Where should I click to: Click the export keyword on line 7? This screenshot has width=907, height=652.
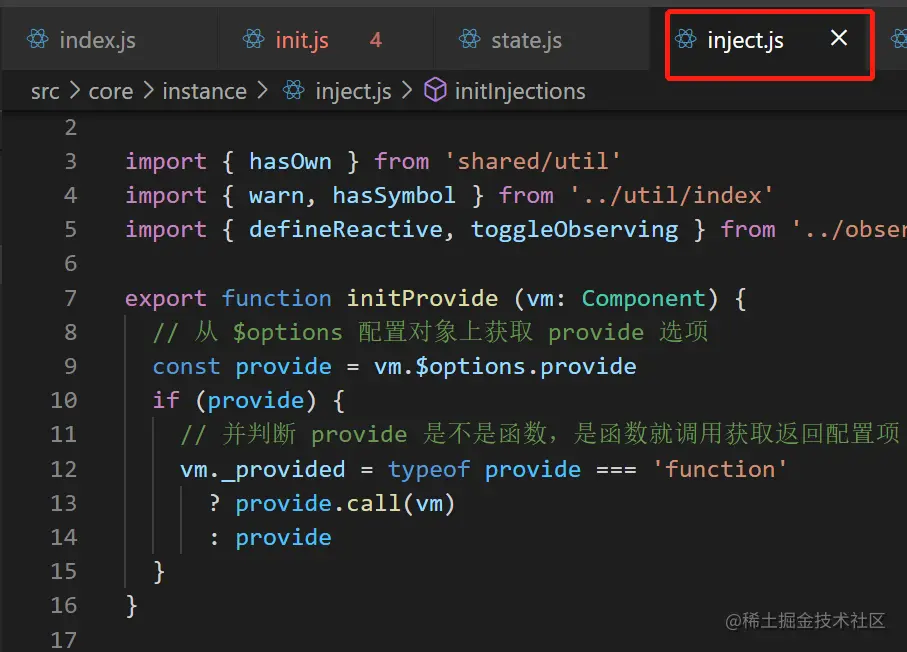[x=166, y=299]
